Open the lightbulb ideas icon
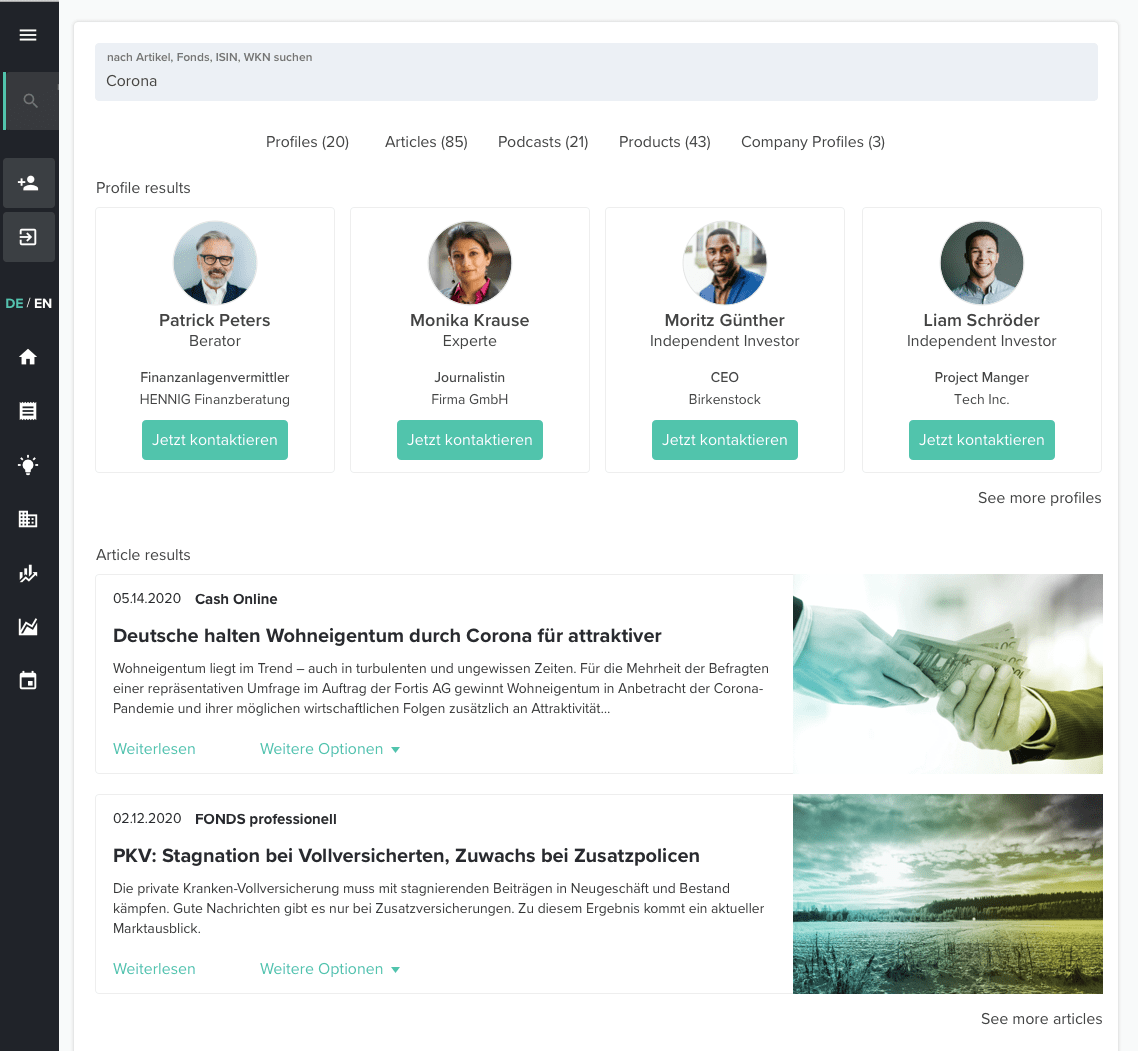 tap(28, 465)
